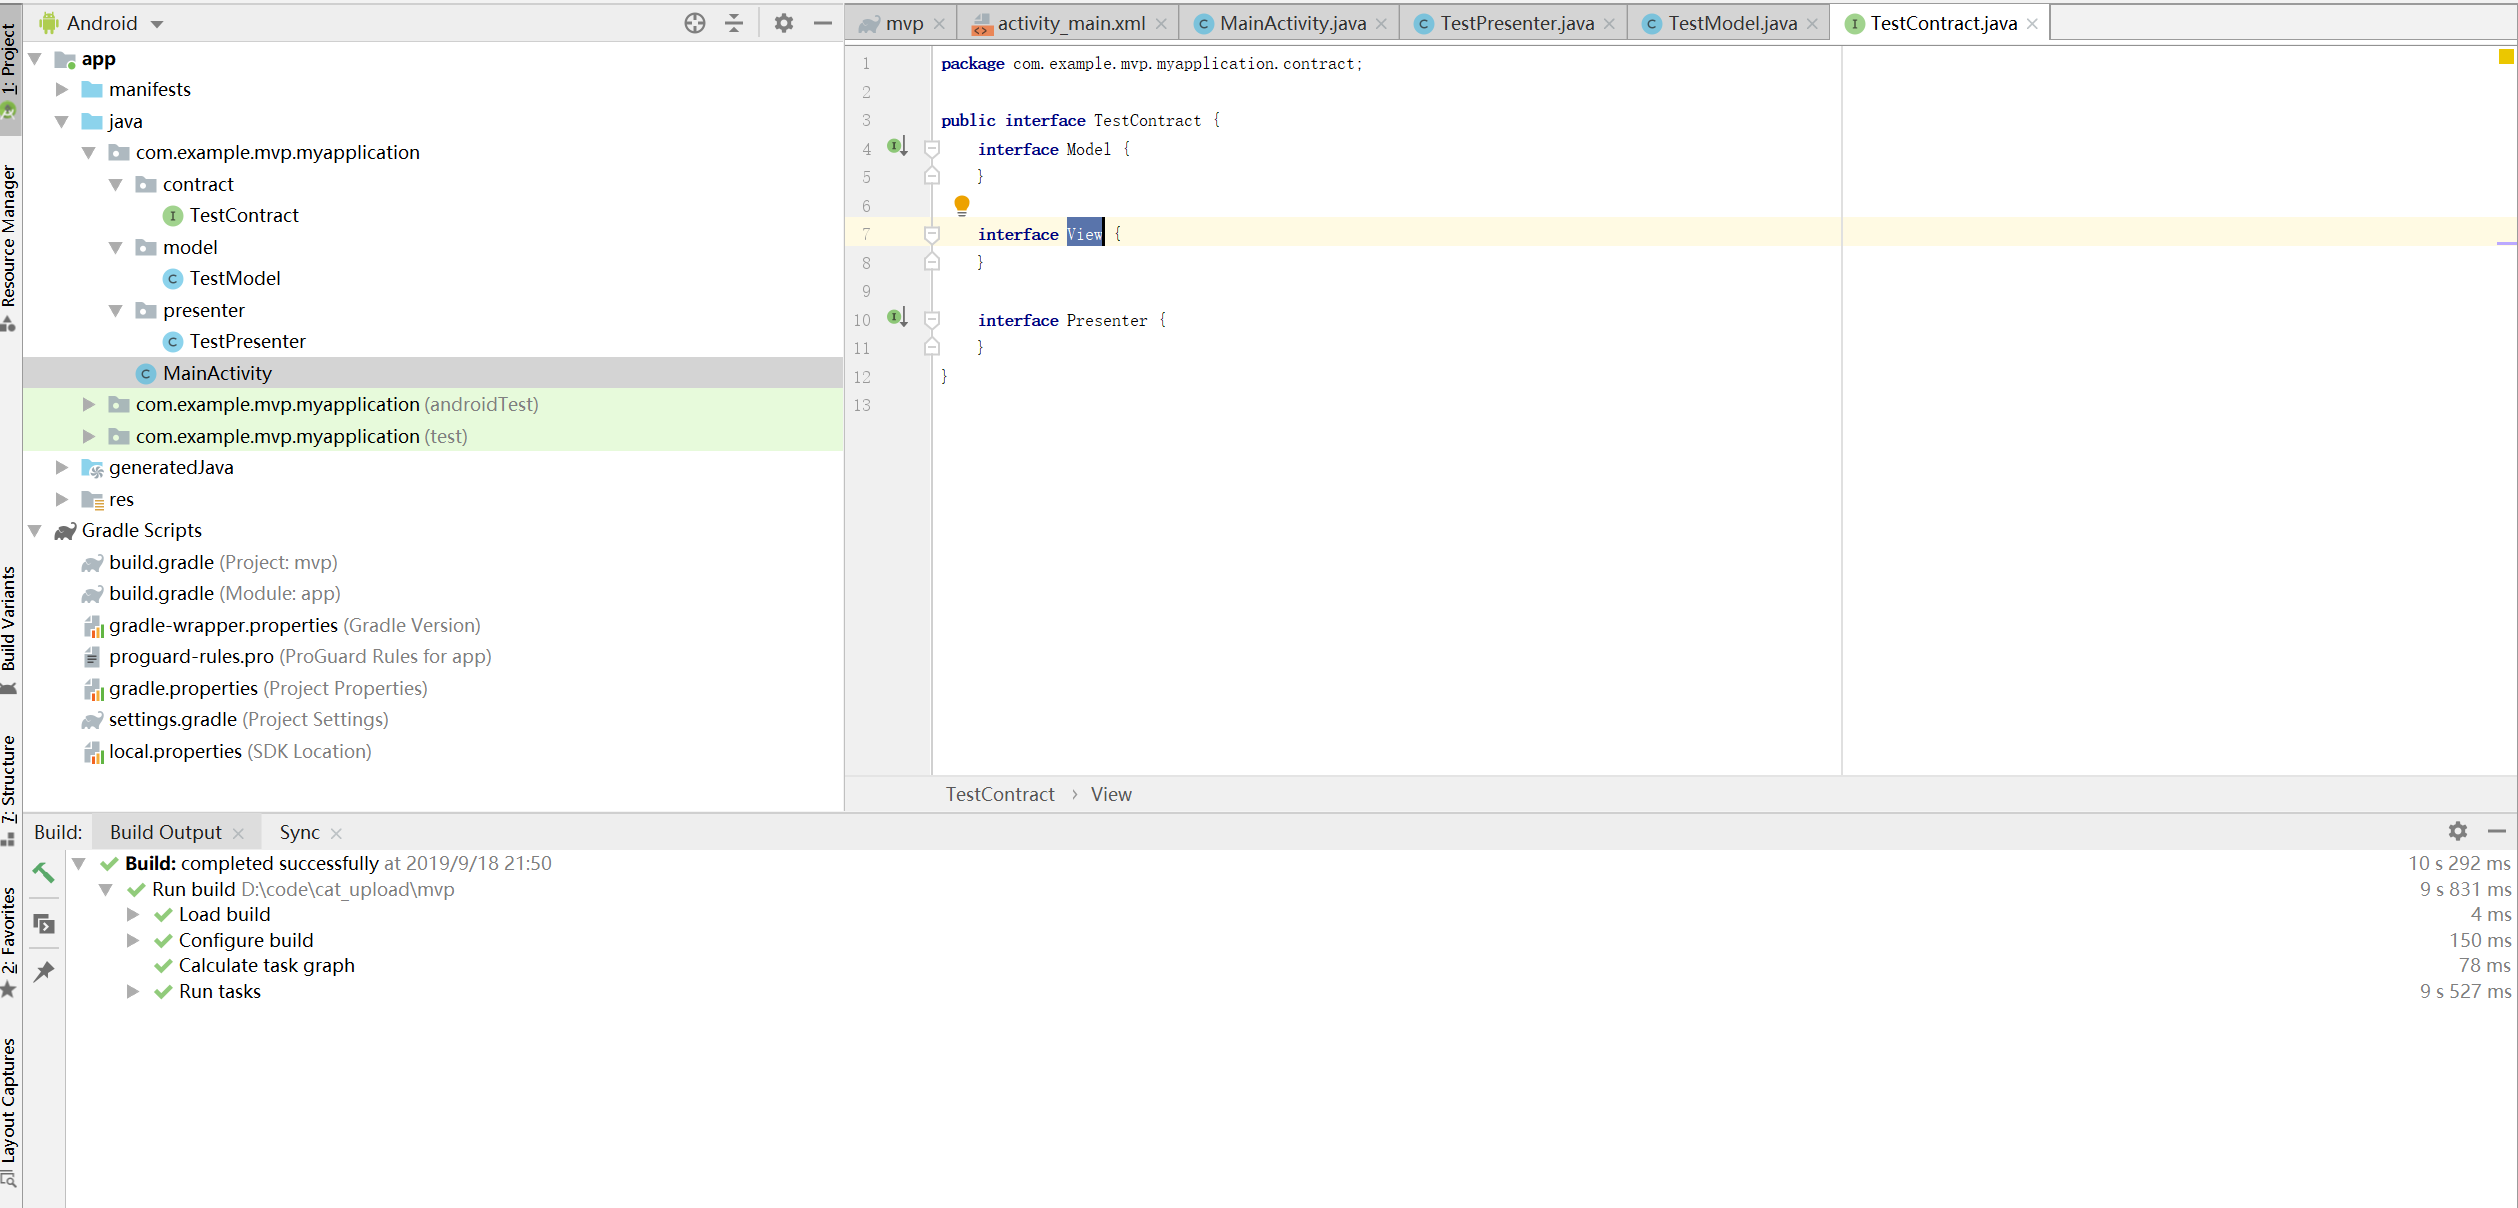2518x1208 pixels.
Task: Open the Build panel settings gear
Action: (2457, 831)
